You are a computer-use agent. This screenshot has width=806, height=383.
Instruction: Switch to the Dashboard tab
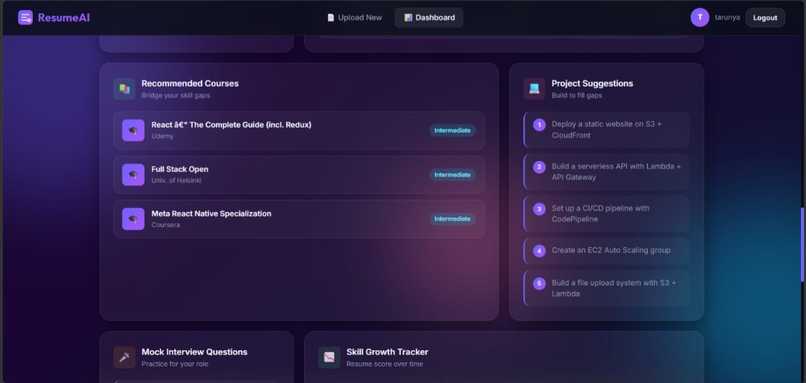[429, 17]
